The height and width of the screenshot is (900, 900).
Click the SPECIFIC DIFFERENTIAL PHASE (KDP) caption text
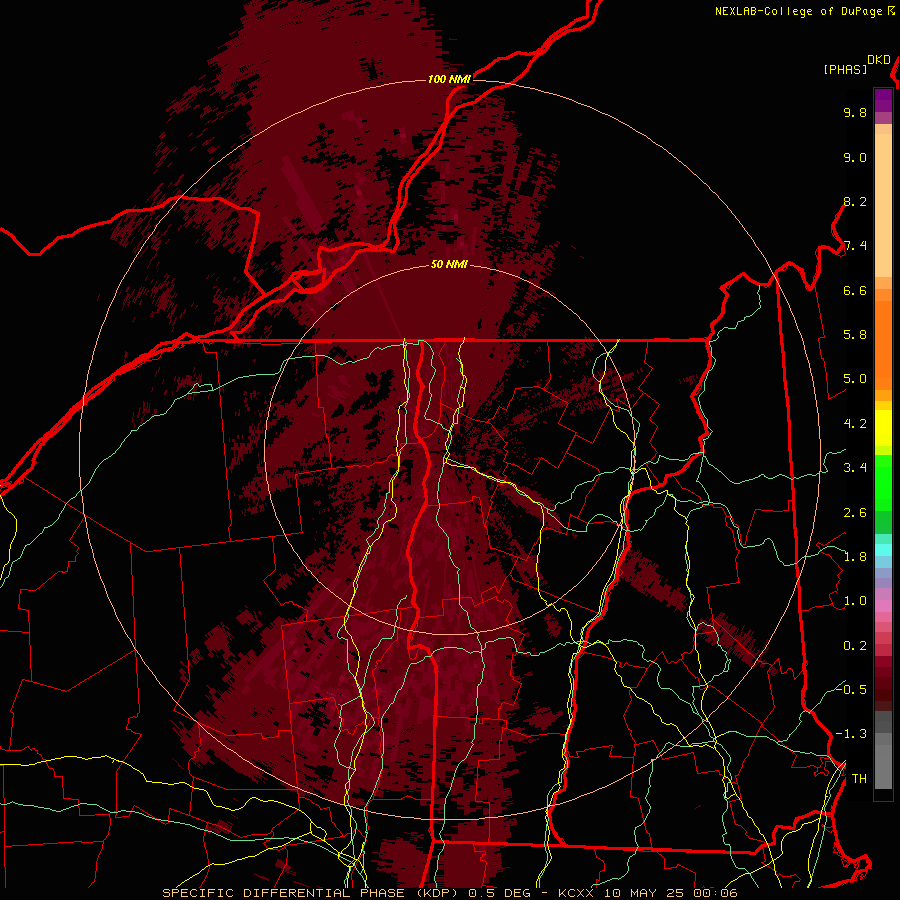pyautogui.click(x=311, y=893)
